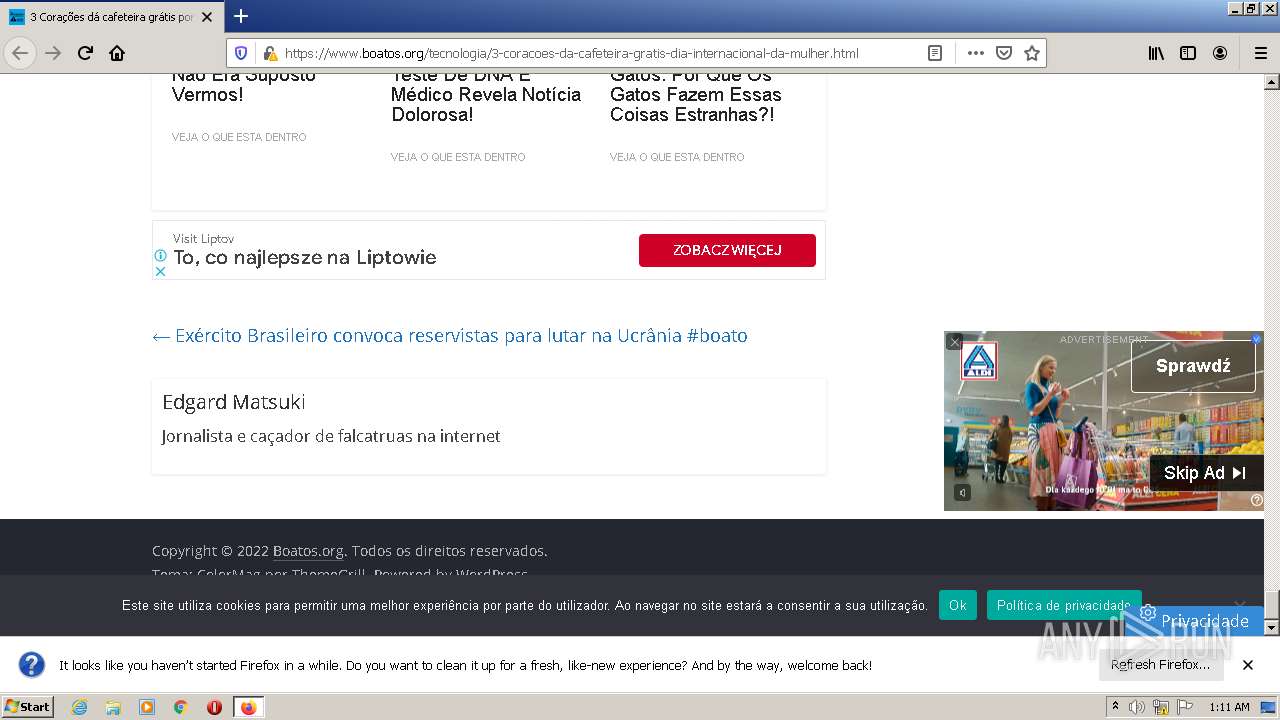Open volume control in system tray

click(x=1137, y=707)
